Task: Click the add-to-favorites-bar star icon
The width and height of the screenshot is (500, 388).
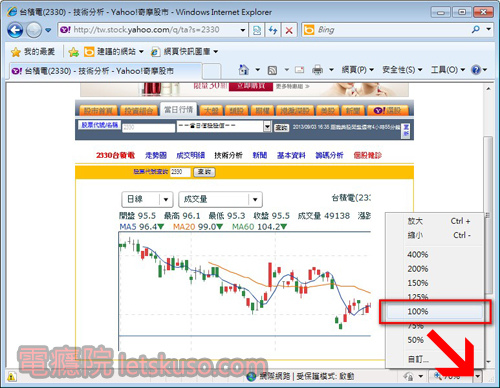Action: click(x=73, y=52)
